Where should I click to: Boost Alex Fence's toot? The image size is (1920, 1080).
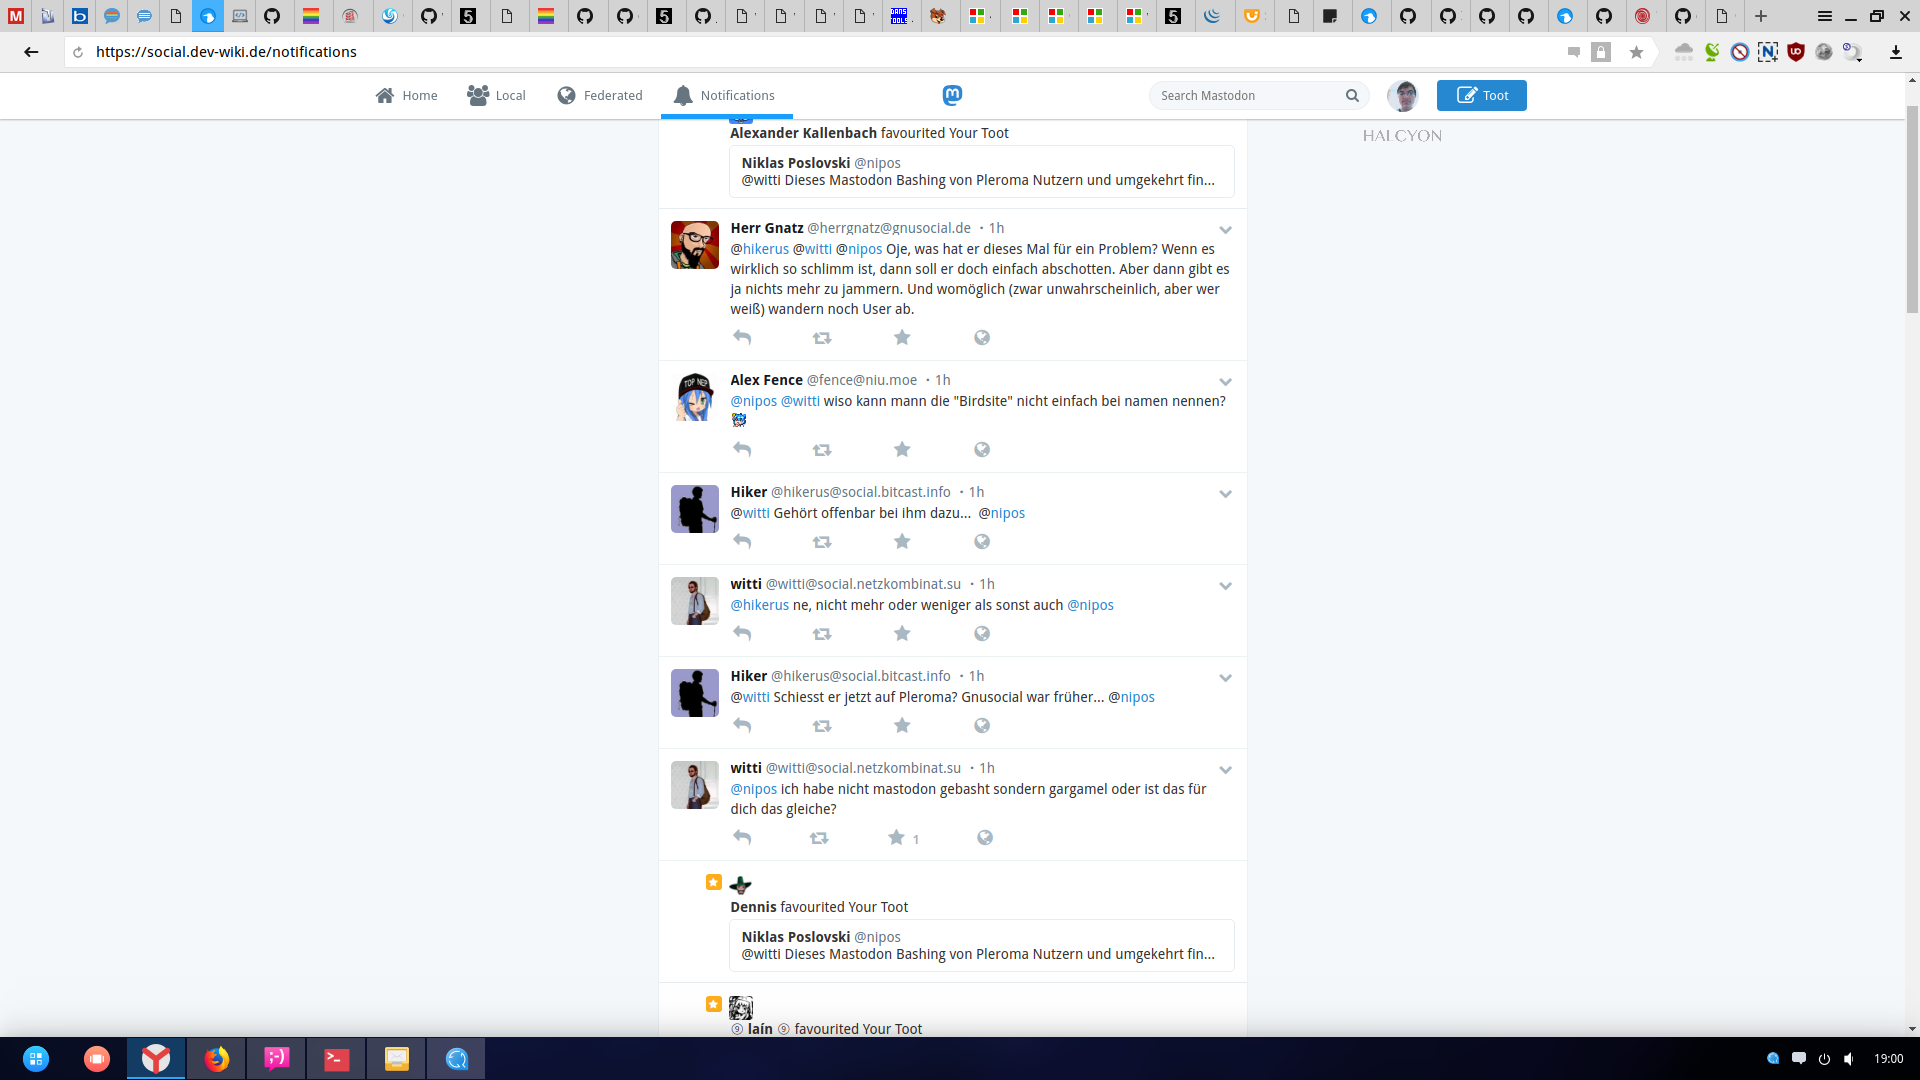coord(822,450)
